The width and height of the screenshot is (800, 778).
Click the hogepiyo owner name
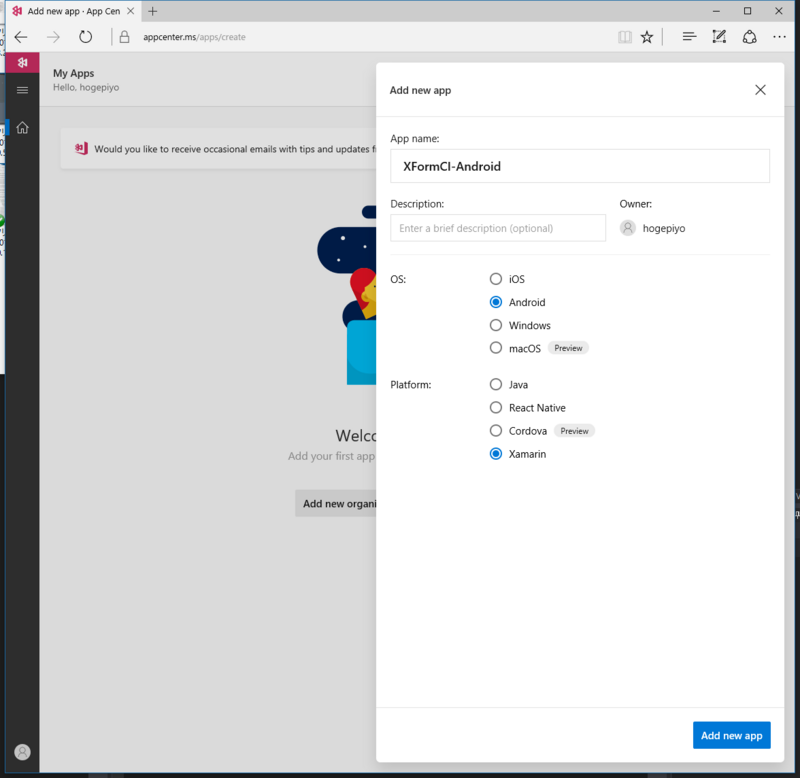tap(663, 229)
